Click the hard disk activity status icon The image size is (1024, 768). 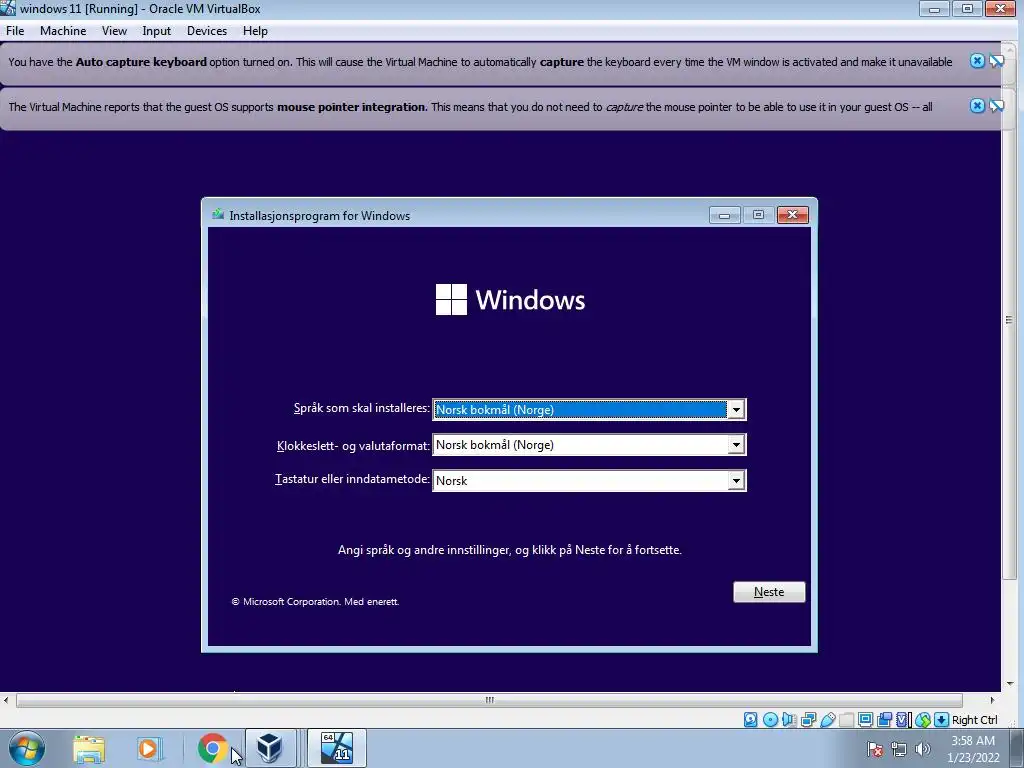(750, 720)
